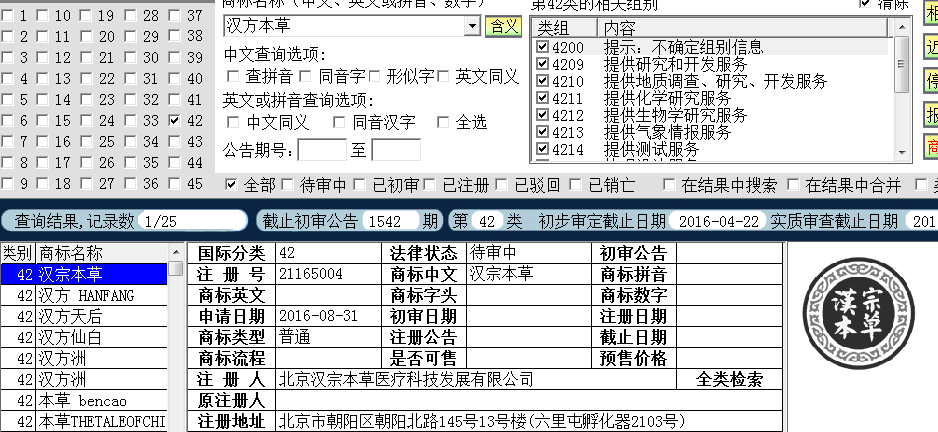Click the 截止初审公告 1542 issue field
Viewport: 938px width, 432px height.
(390, 221)
